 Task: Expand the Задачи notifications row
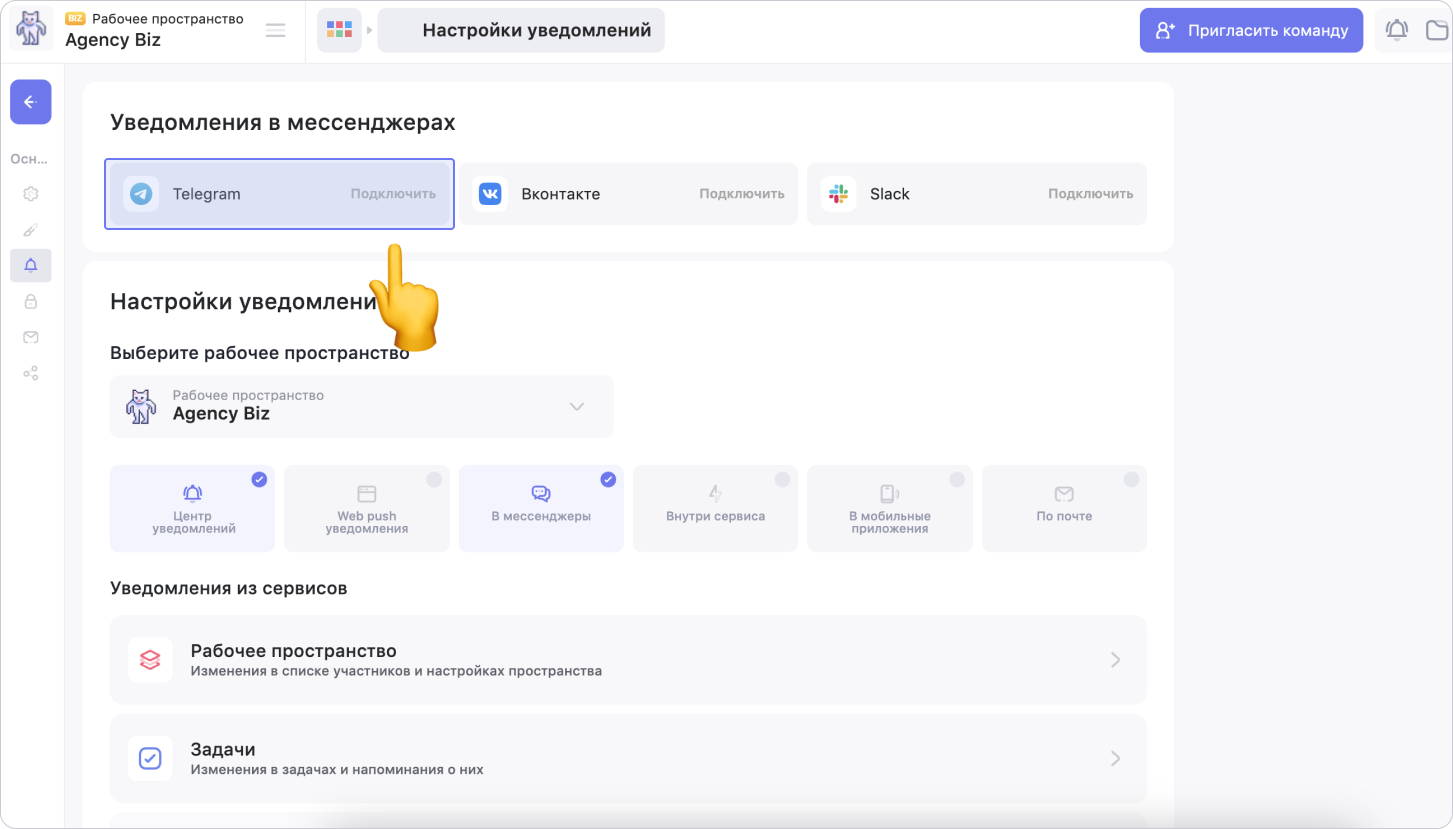[x=627, y=758]
